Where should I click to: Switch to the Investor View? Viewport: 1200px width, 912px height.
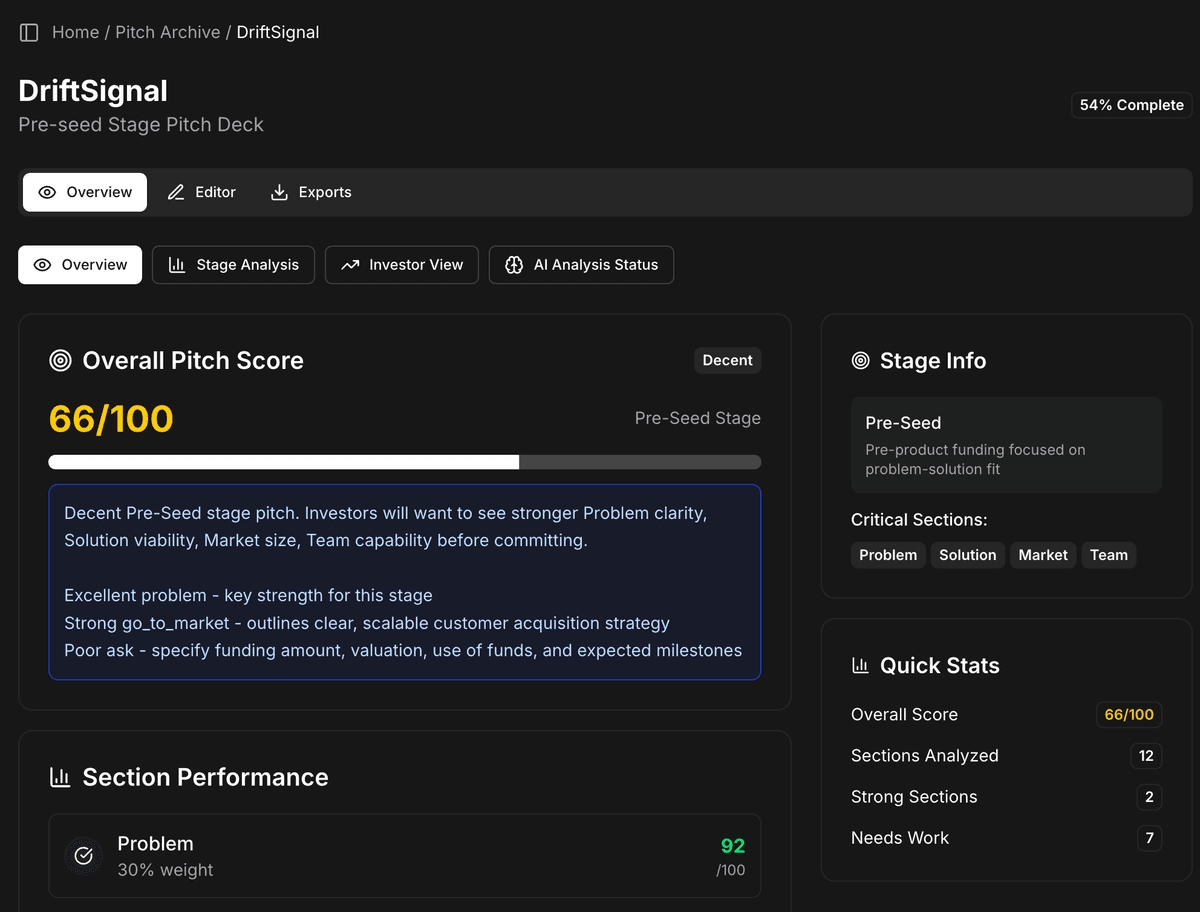coord(401,264)
